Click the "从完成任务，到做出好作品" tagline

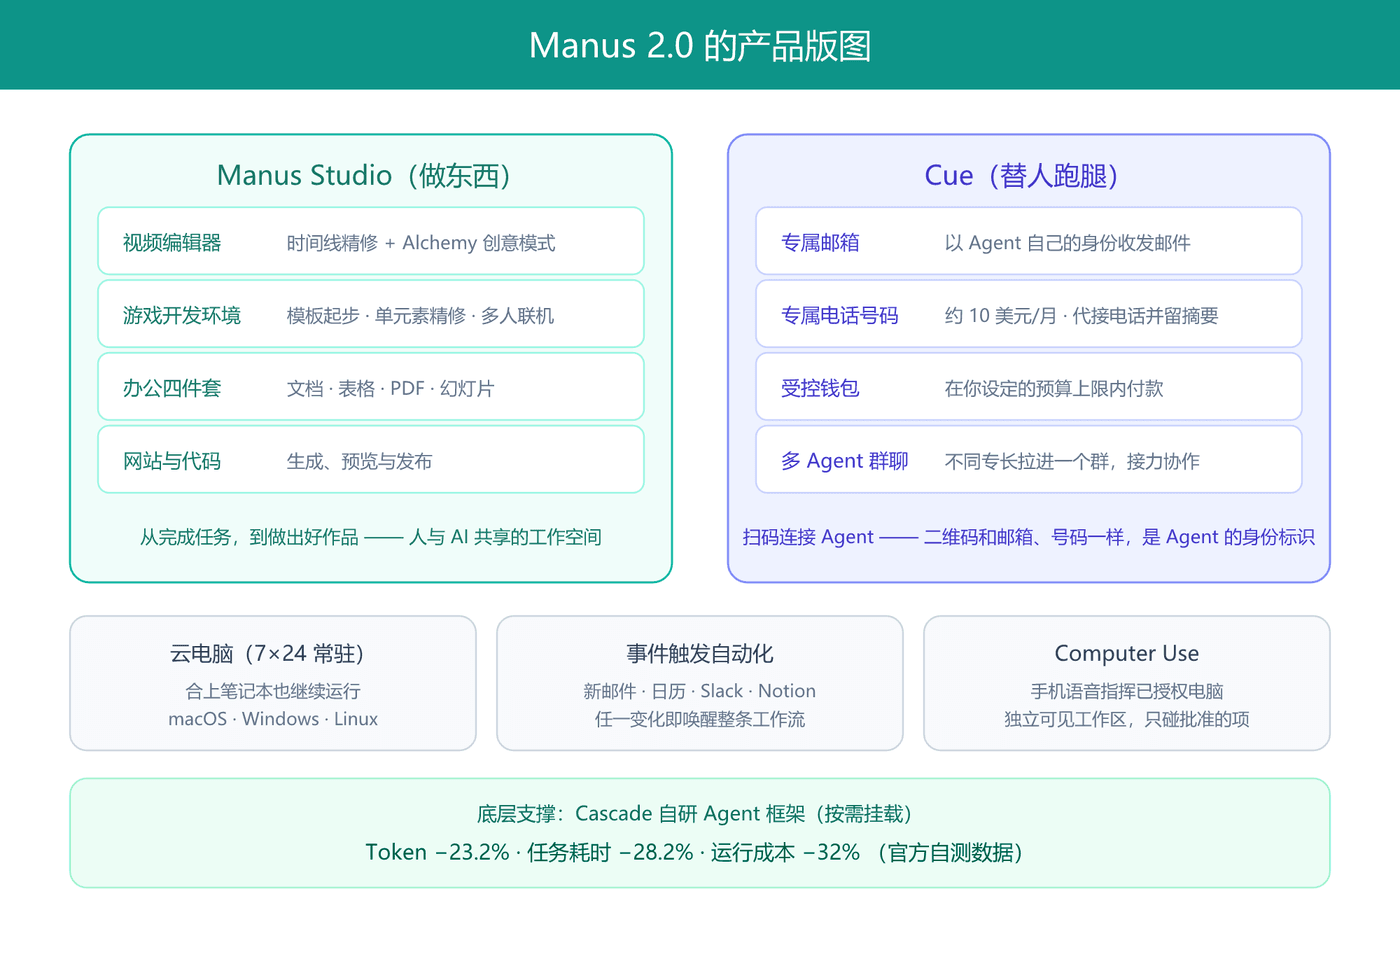click(x=371, y=537)
